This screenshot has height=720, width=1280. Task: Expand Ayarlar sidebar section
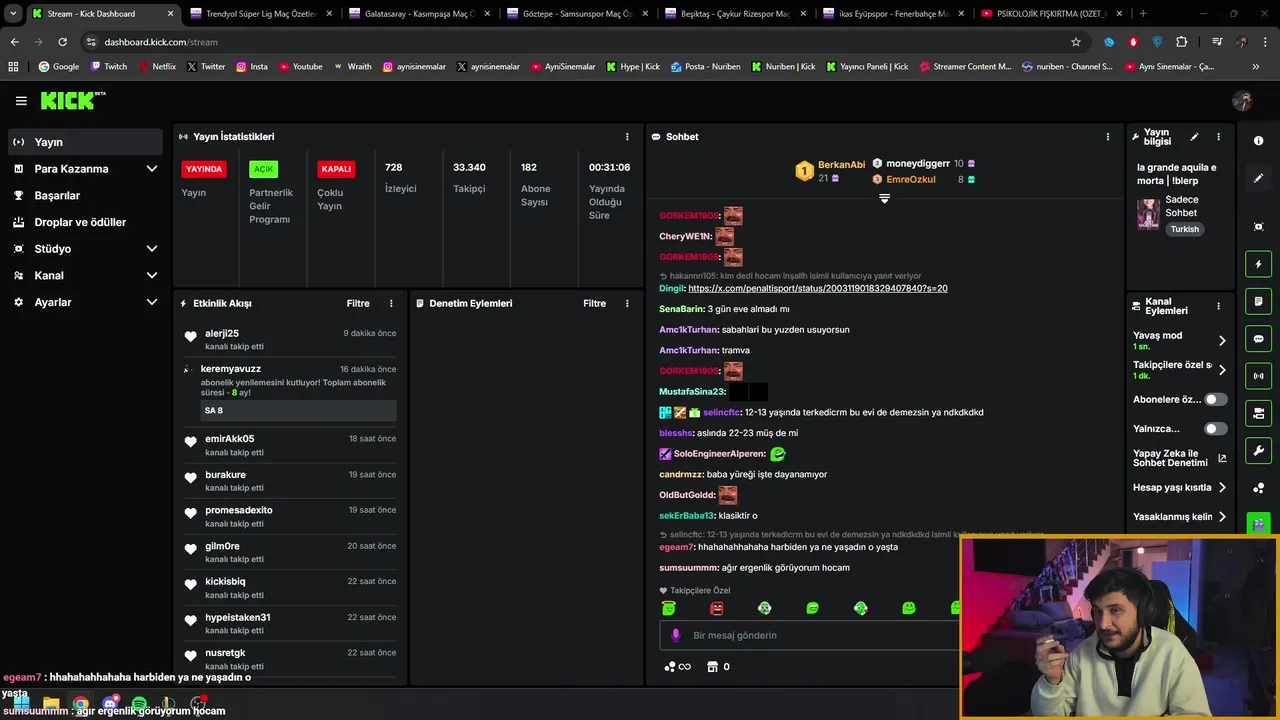[x=85, y=302]
